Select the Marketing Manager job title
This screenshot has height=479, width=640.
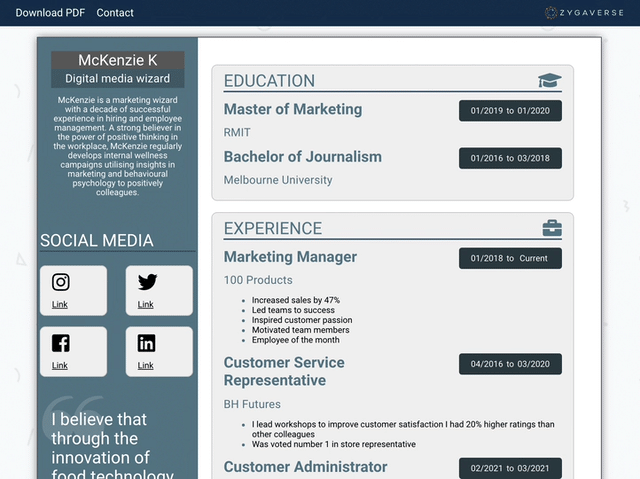click(290, 257)
